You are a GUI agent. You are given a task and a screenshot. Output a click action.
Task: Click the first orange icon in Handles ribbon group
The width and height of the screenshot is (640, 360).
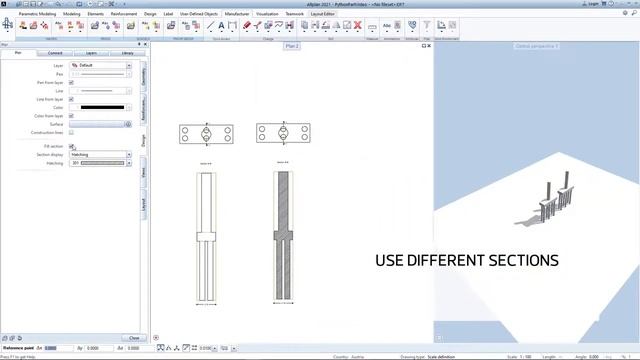click(23, 25)
